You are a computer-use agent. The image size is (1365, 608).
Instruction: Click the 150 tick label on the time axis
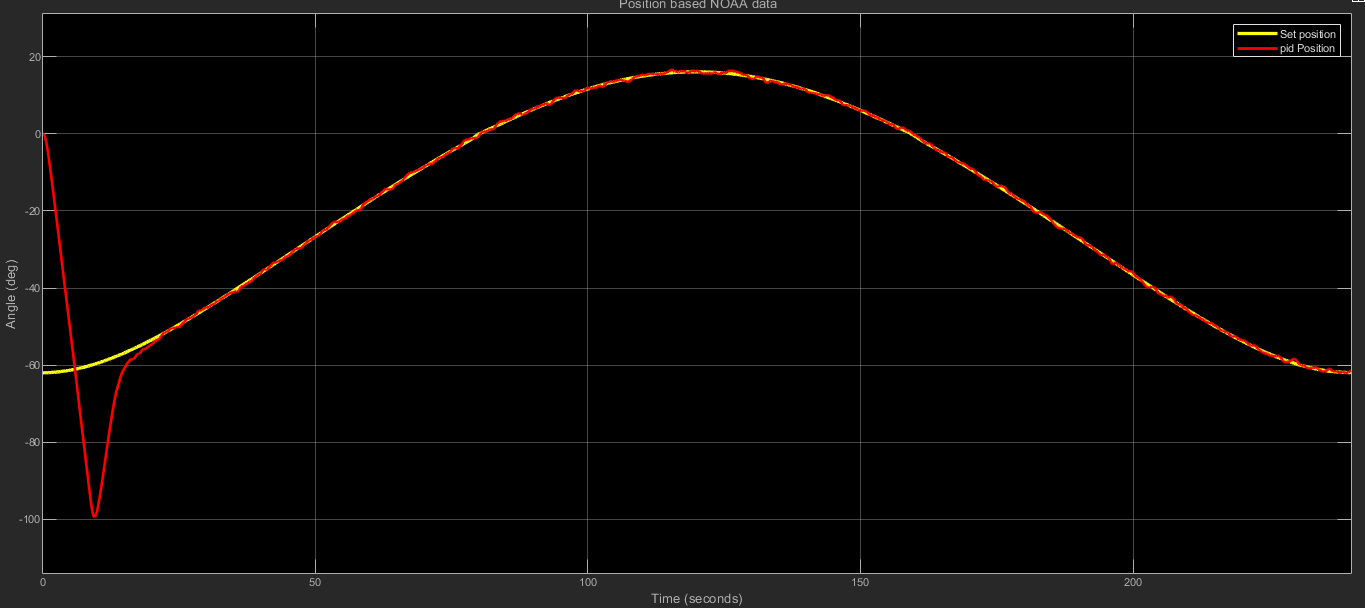click(x=861, y=582)
